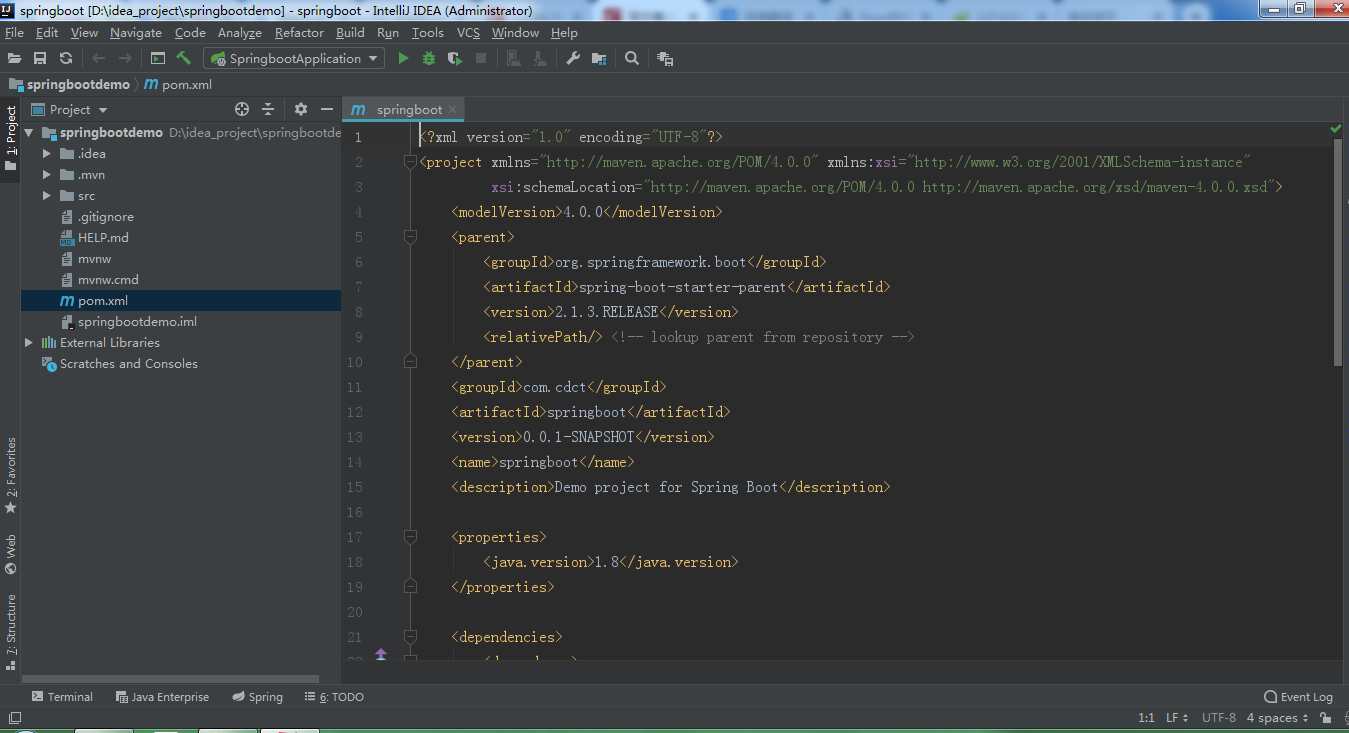Open the Refactor menu
The image size is (1349, 733).
[x=299, y=33]
